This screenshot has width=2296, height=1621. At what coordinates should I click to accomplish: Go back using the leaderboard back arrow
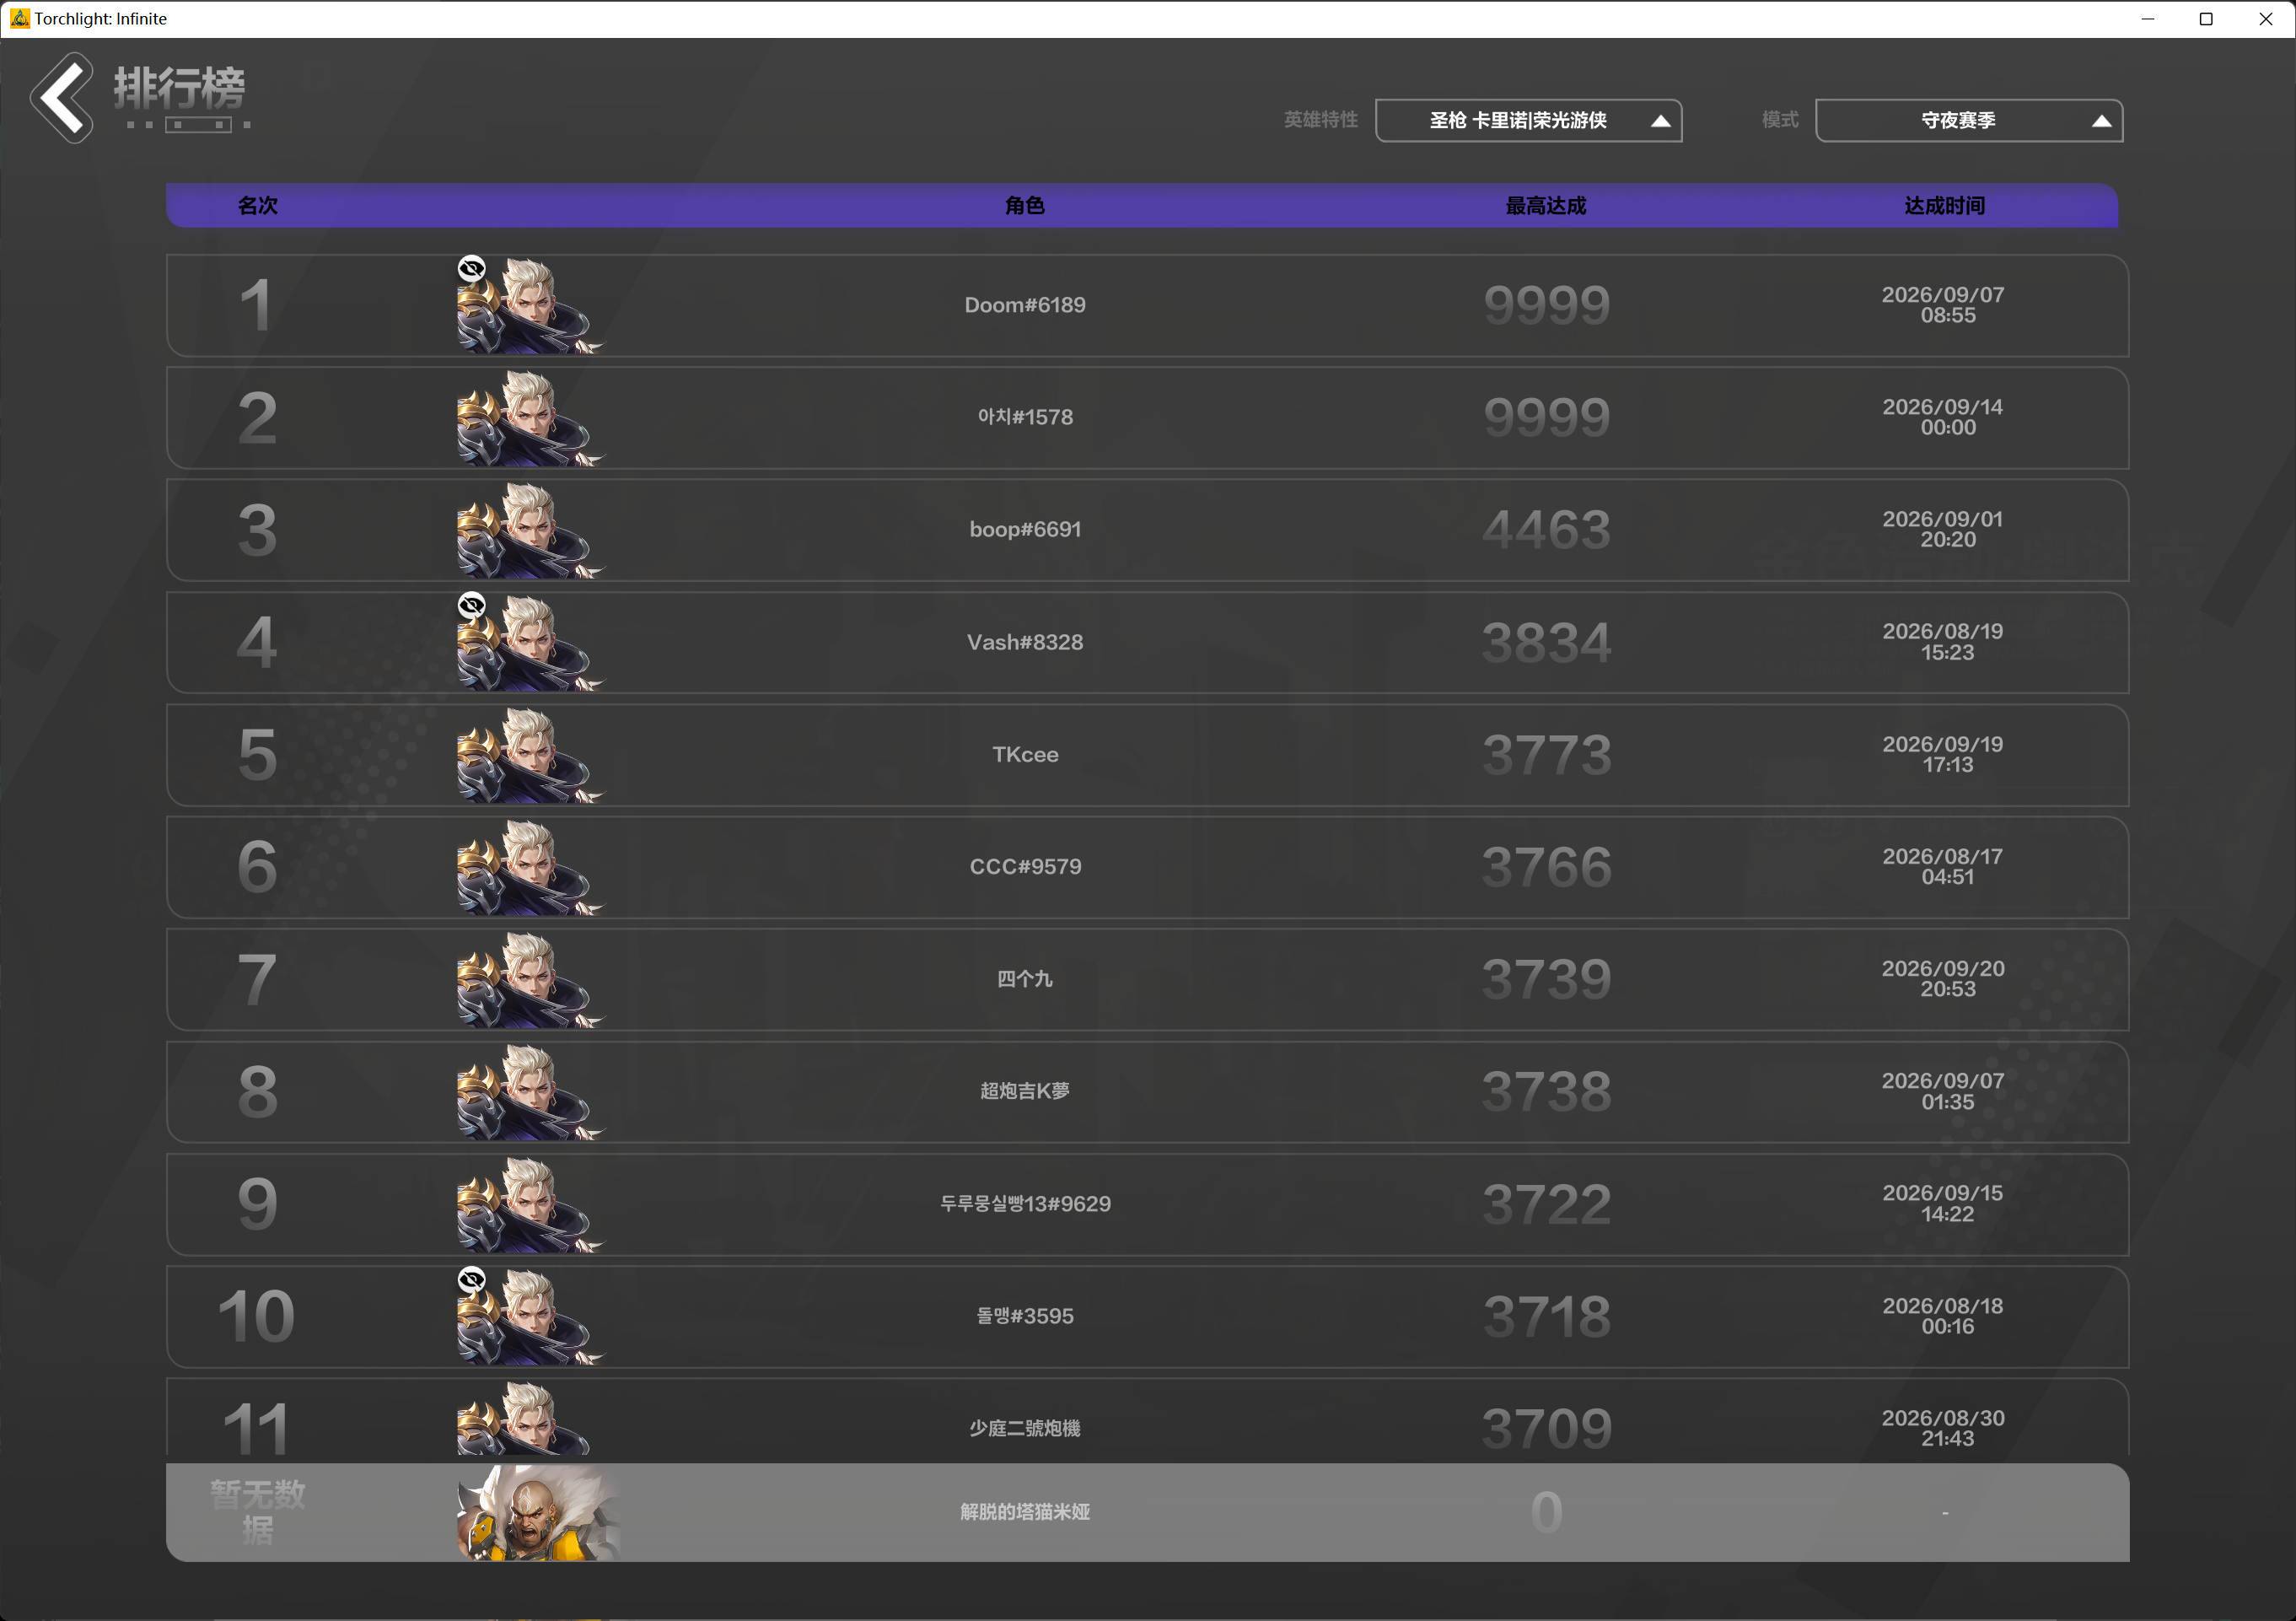(x=62, y=98)
